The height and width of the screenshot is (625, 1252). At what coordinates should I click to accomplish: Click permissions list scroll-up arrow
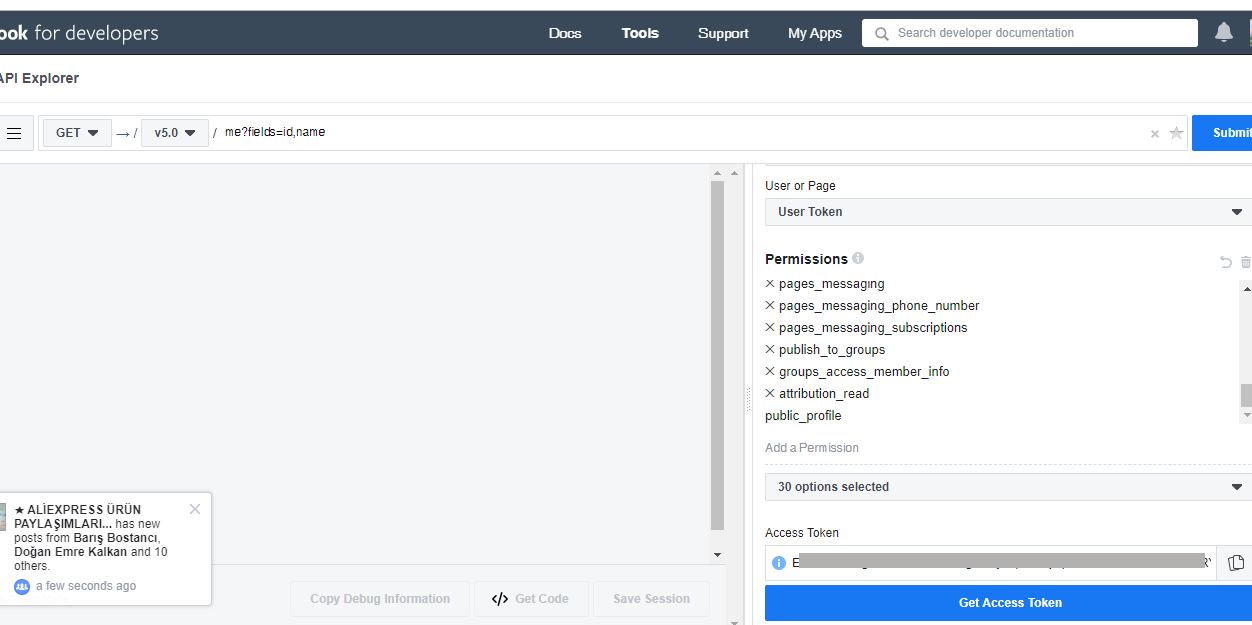[x=1246, y=288]
